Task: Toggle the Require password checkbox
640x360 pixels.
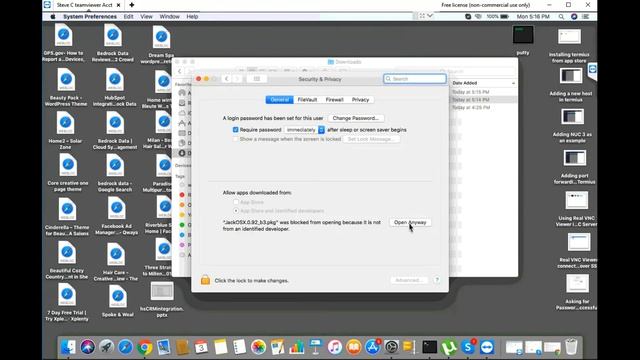Action: (235, 129)
